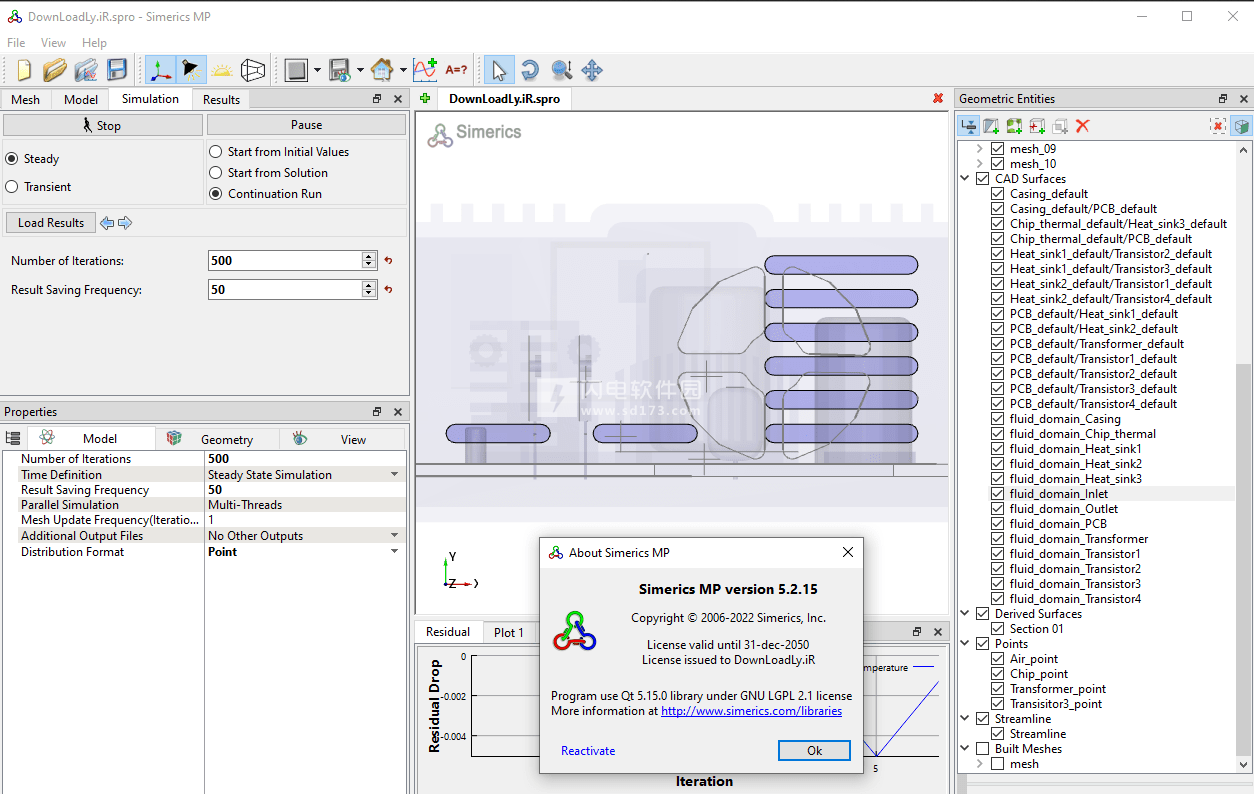
Task: Select the Transient radio button
Action: click(12, 187)
